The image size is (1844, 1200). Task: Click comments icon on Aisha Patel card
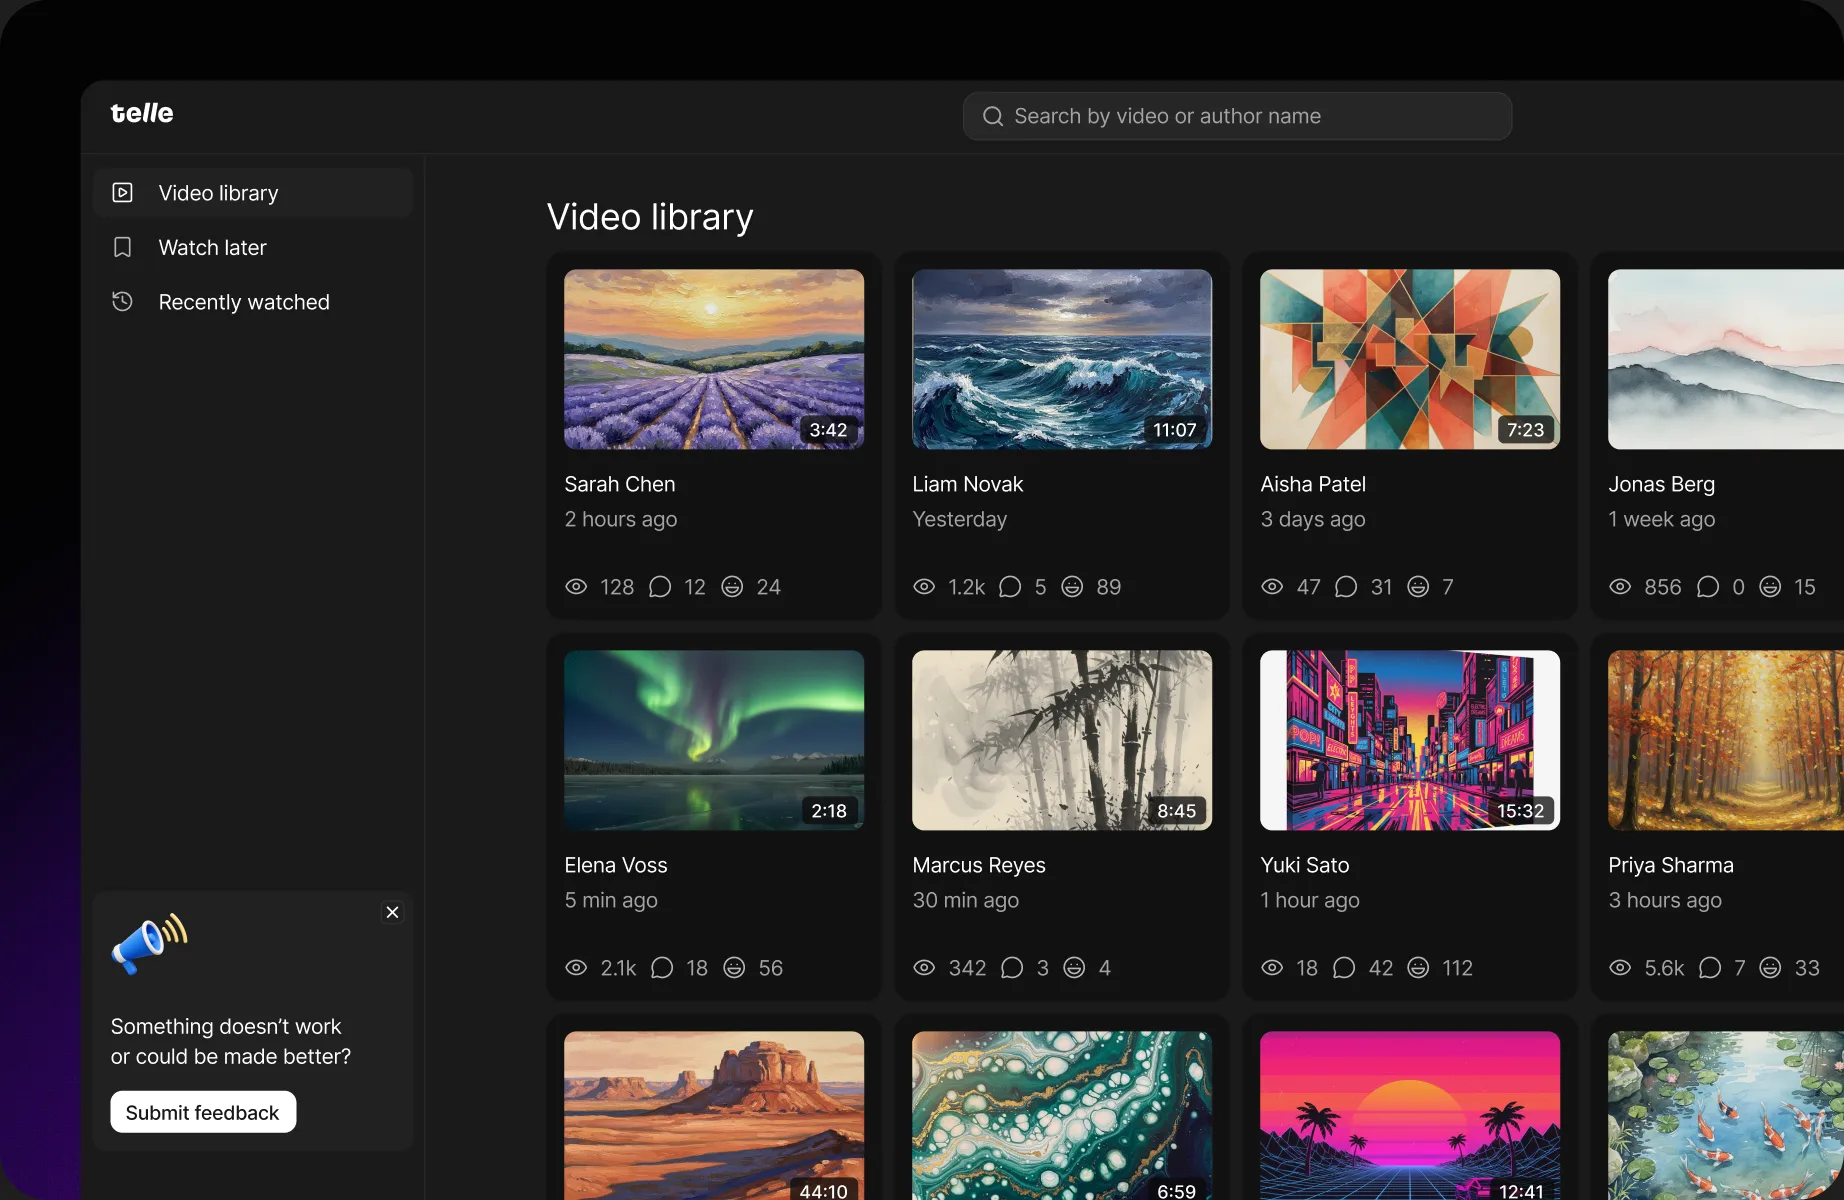click(1346, 587)
